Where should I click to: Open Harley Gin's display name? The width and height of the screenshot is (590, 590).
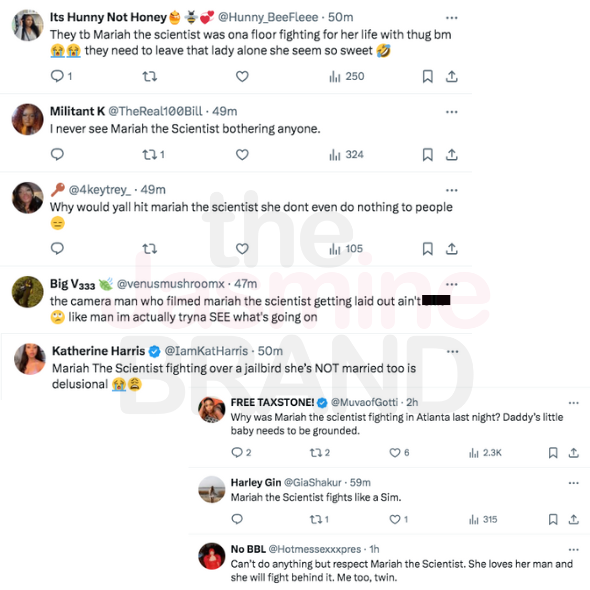pyautogui.click(x=256, y=482)
